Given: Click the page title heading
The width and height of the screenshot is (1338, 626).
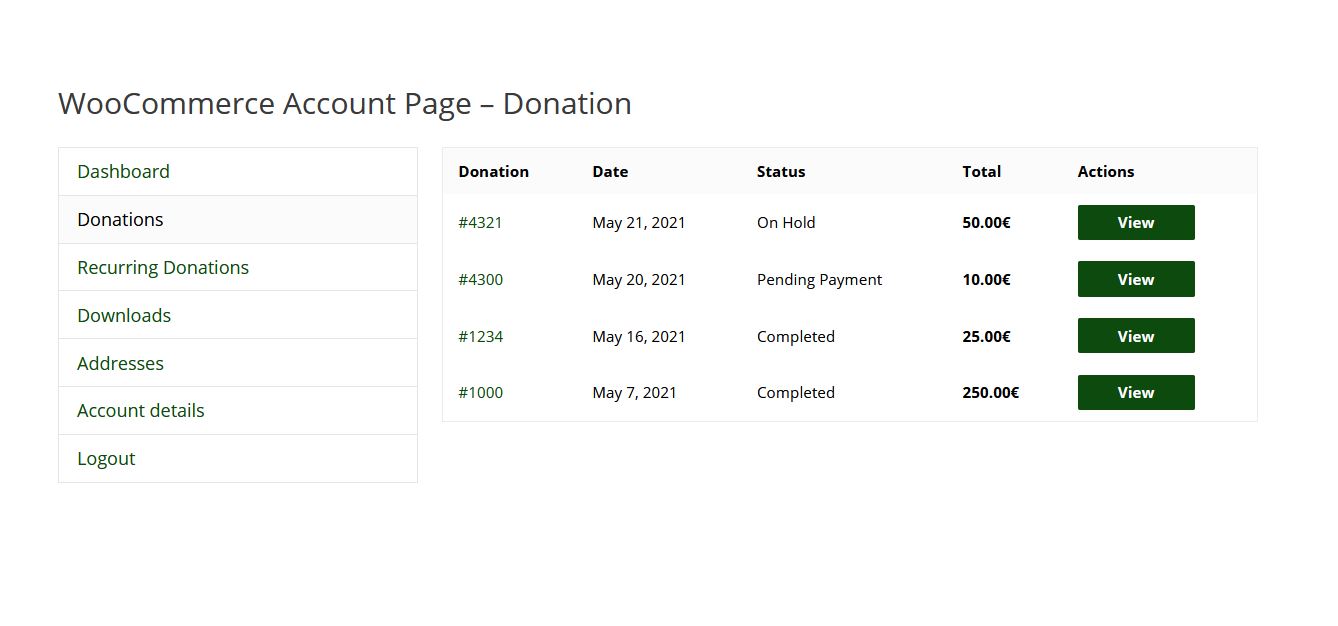Looking at the screenshot, I should [x=344, y=104].
